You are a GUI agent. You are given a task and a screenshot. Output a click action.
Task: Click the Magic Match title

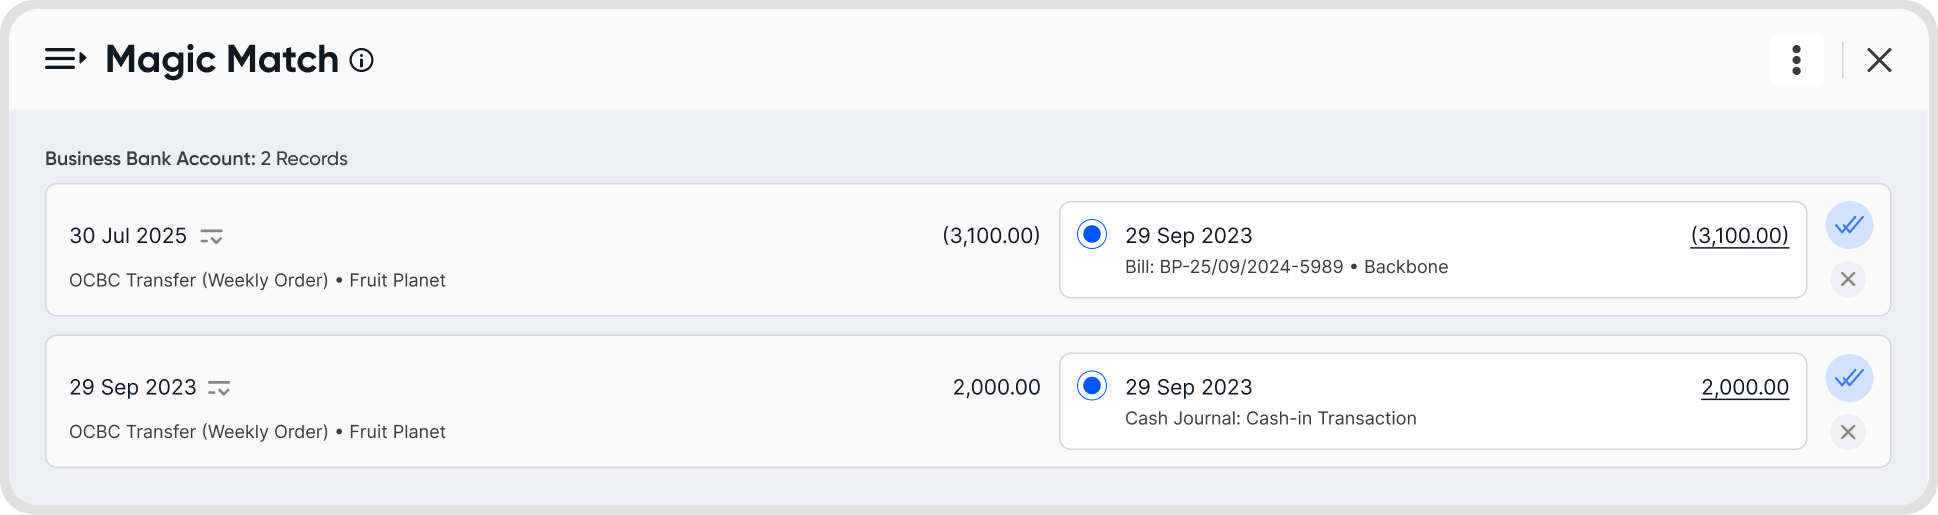pos(222,60)
